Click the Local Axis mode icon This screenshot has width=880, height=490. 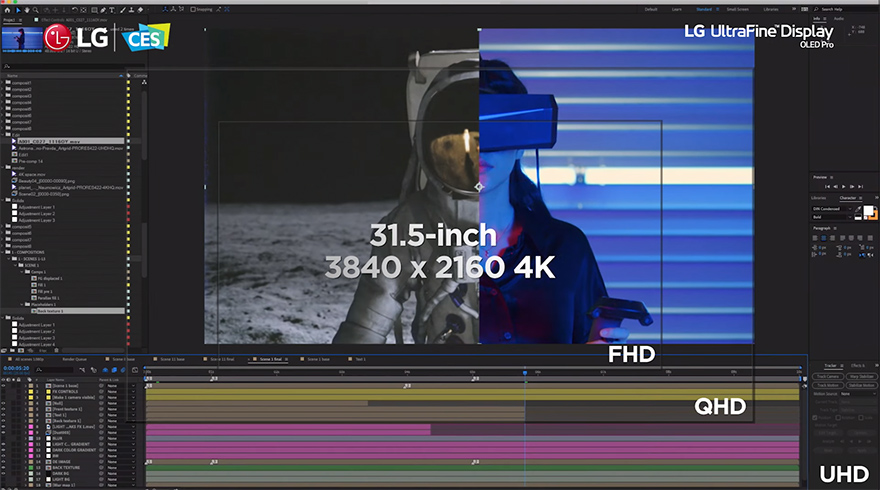pyautogui.click(x=166, y=10)
